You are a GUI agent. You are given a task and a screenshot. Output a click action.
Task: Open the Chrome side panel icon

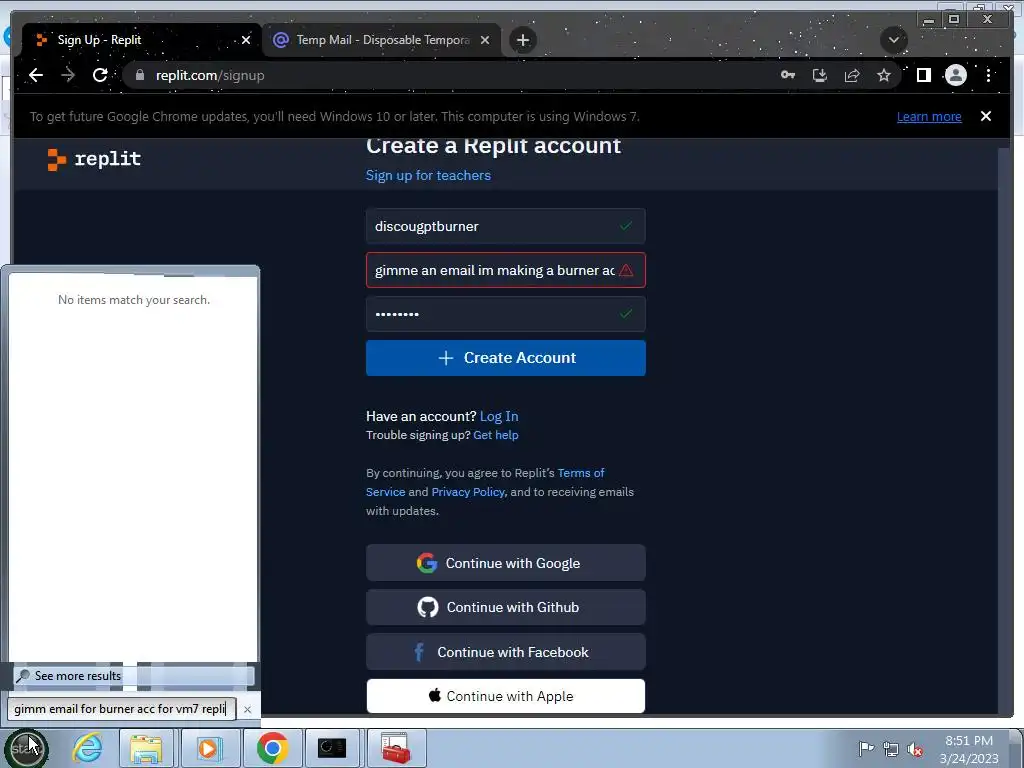923,75
